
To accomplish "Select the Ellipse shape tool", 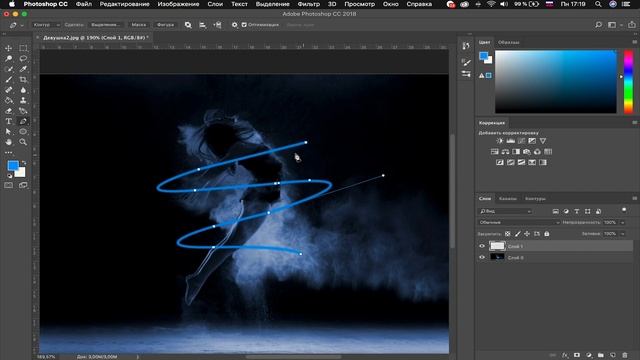I will (23, 132).
